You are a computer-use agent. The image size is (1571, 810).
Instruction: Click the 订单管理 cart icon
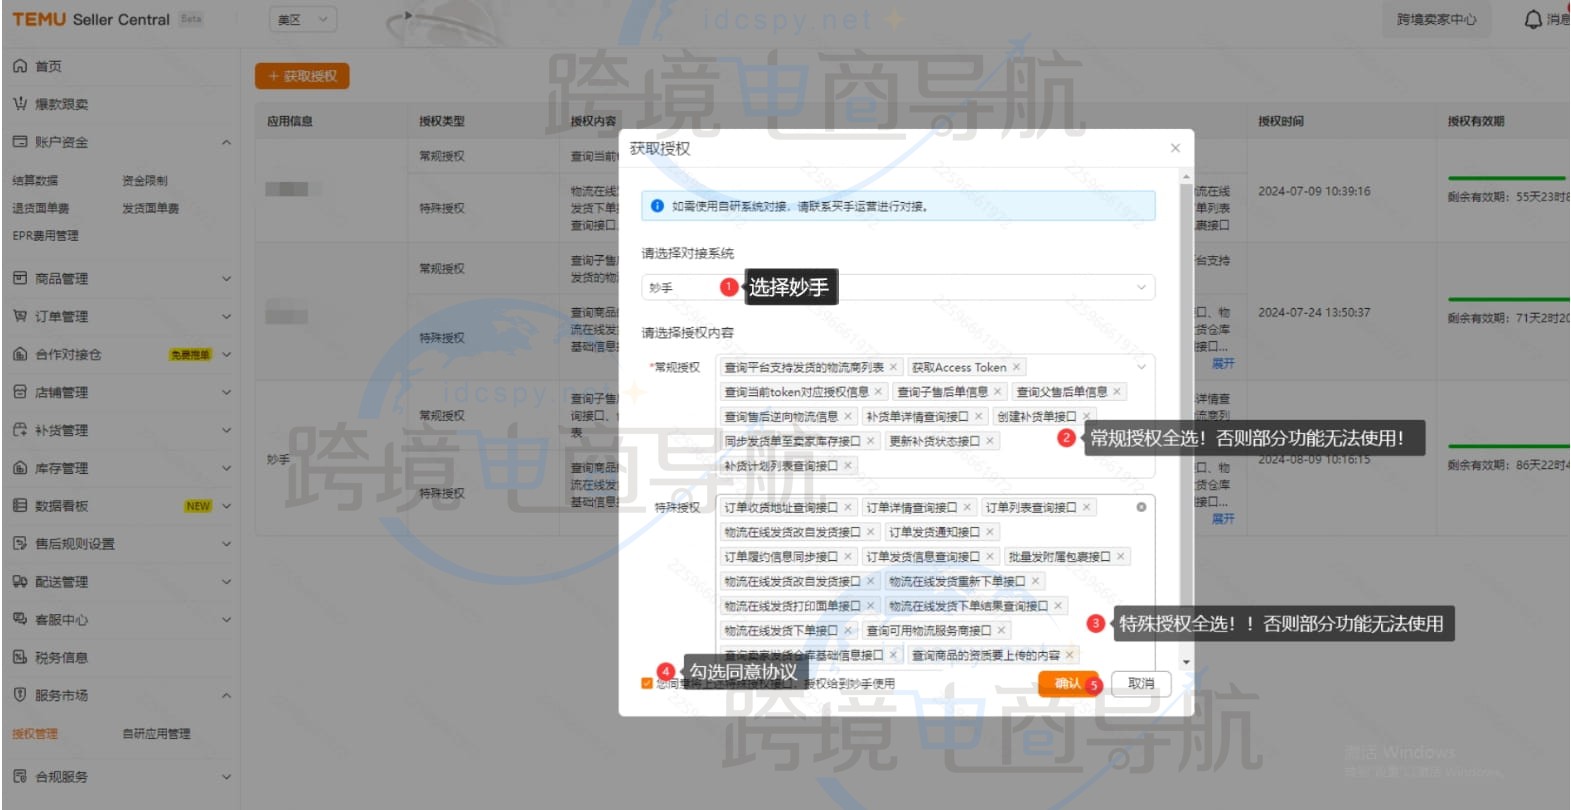(x=20, y=316)
